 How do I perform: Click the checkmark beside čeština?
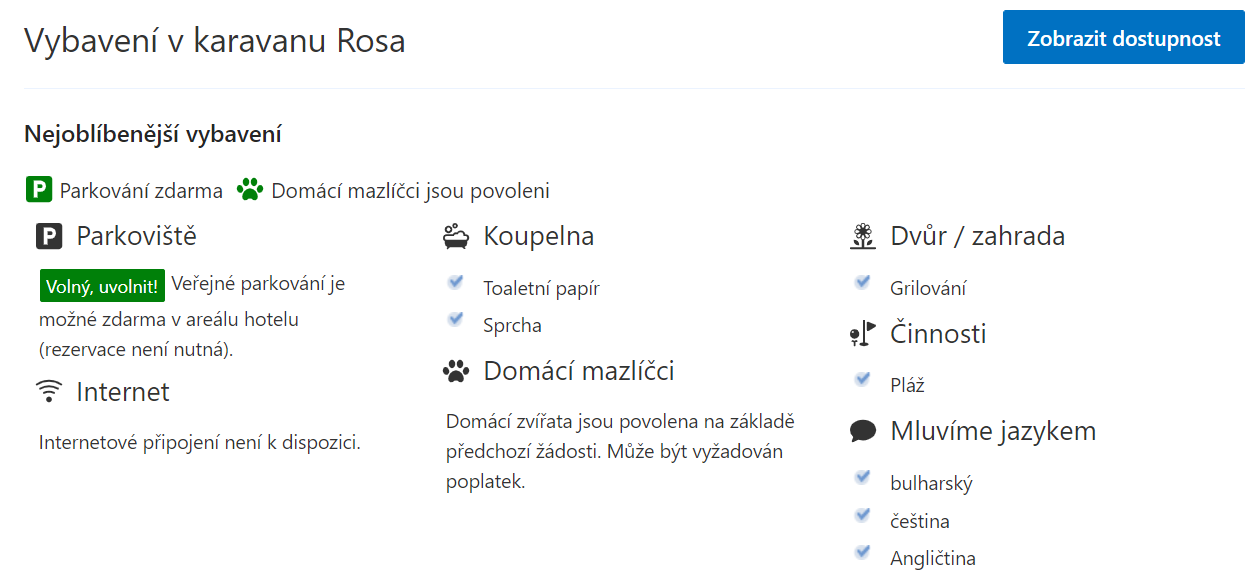coord(862,515)
